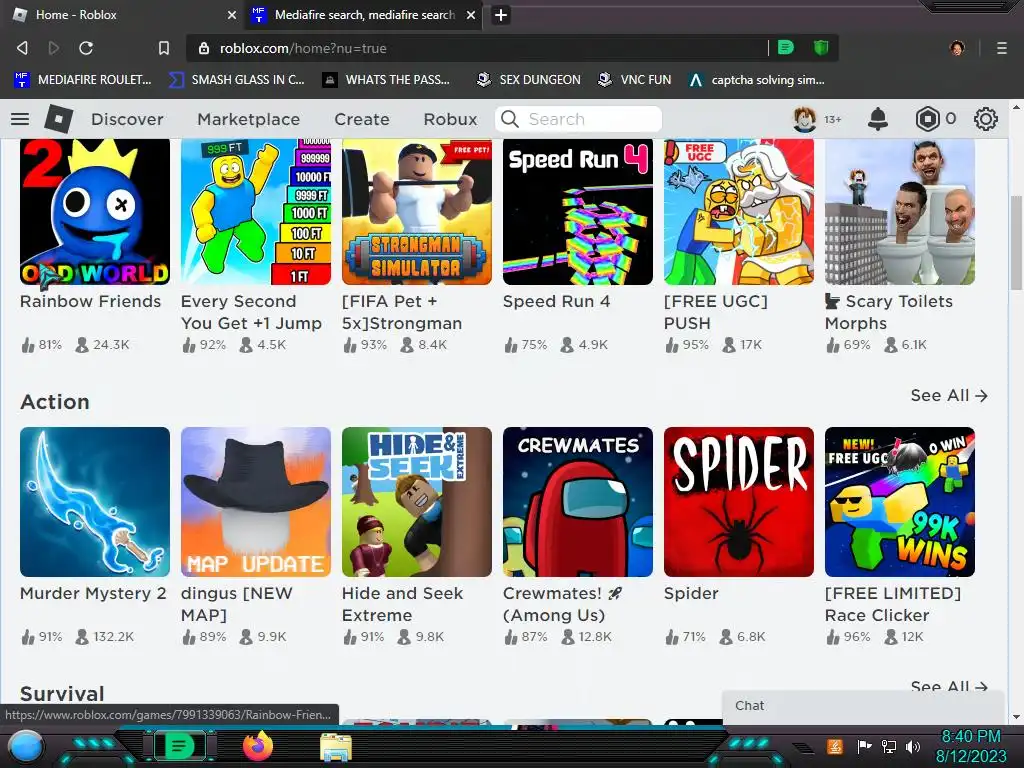Image resolution: width=1024 pixels, height=768 pixels.
Task: Launch Firefox from the taskbar
Action: coord(257,746)
